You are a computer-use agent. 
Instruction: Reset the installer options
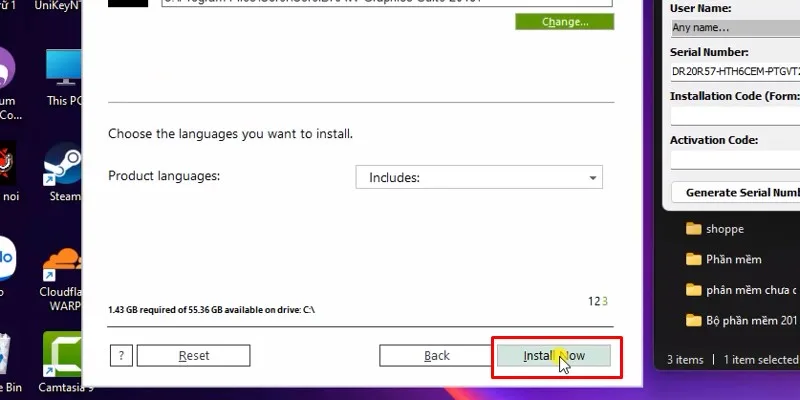[x=193, y=355]
